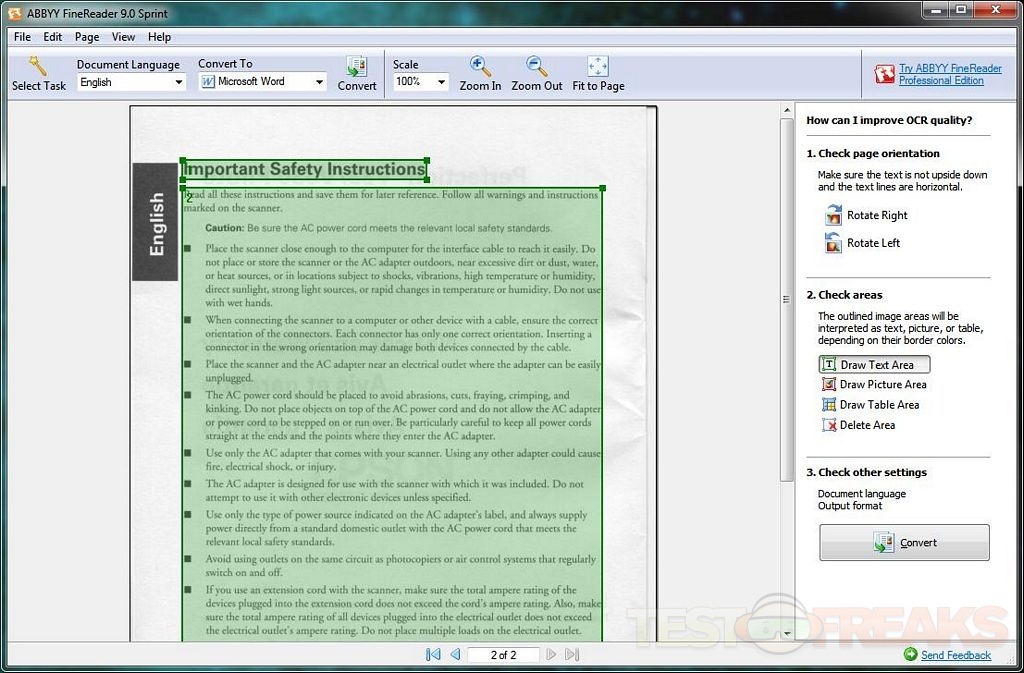Click the '2. Check areas' heading
This screenshot has width=1024, height=673.
[844, 295]
